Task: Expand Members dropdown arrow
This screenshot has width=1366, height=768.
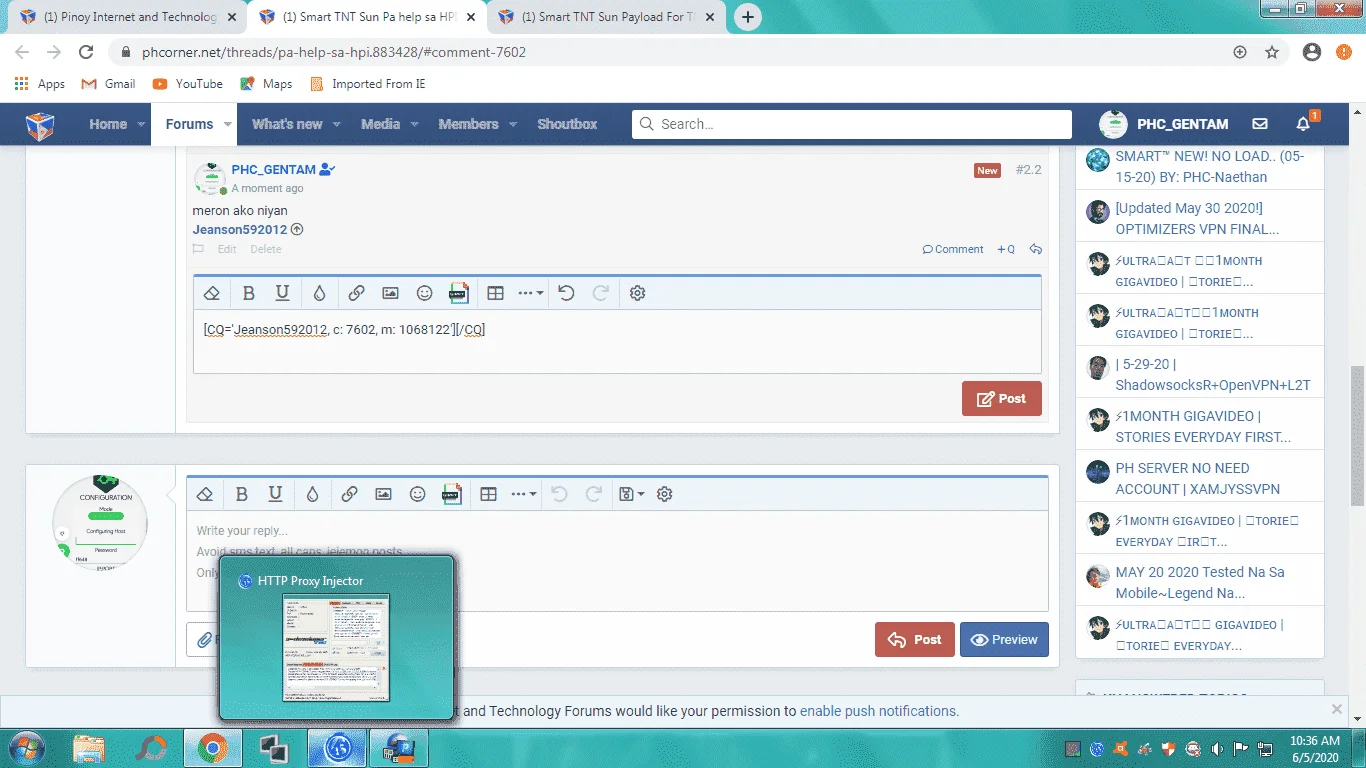Action: coord(513,124)
